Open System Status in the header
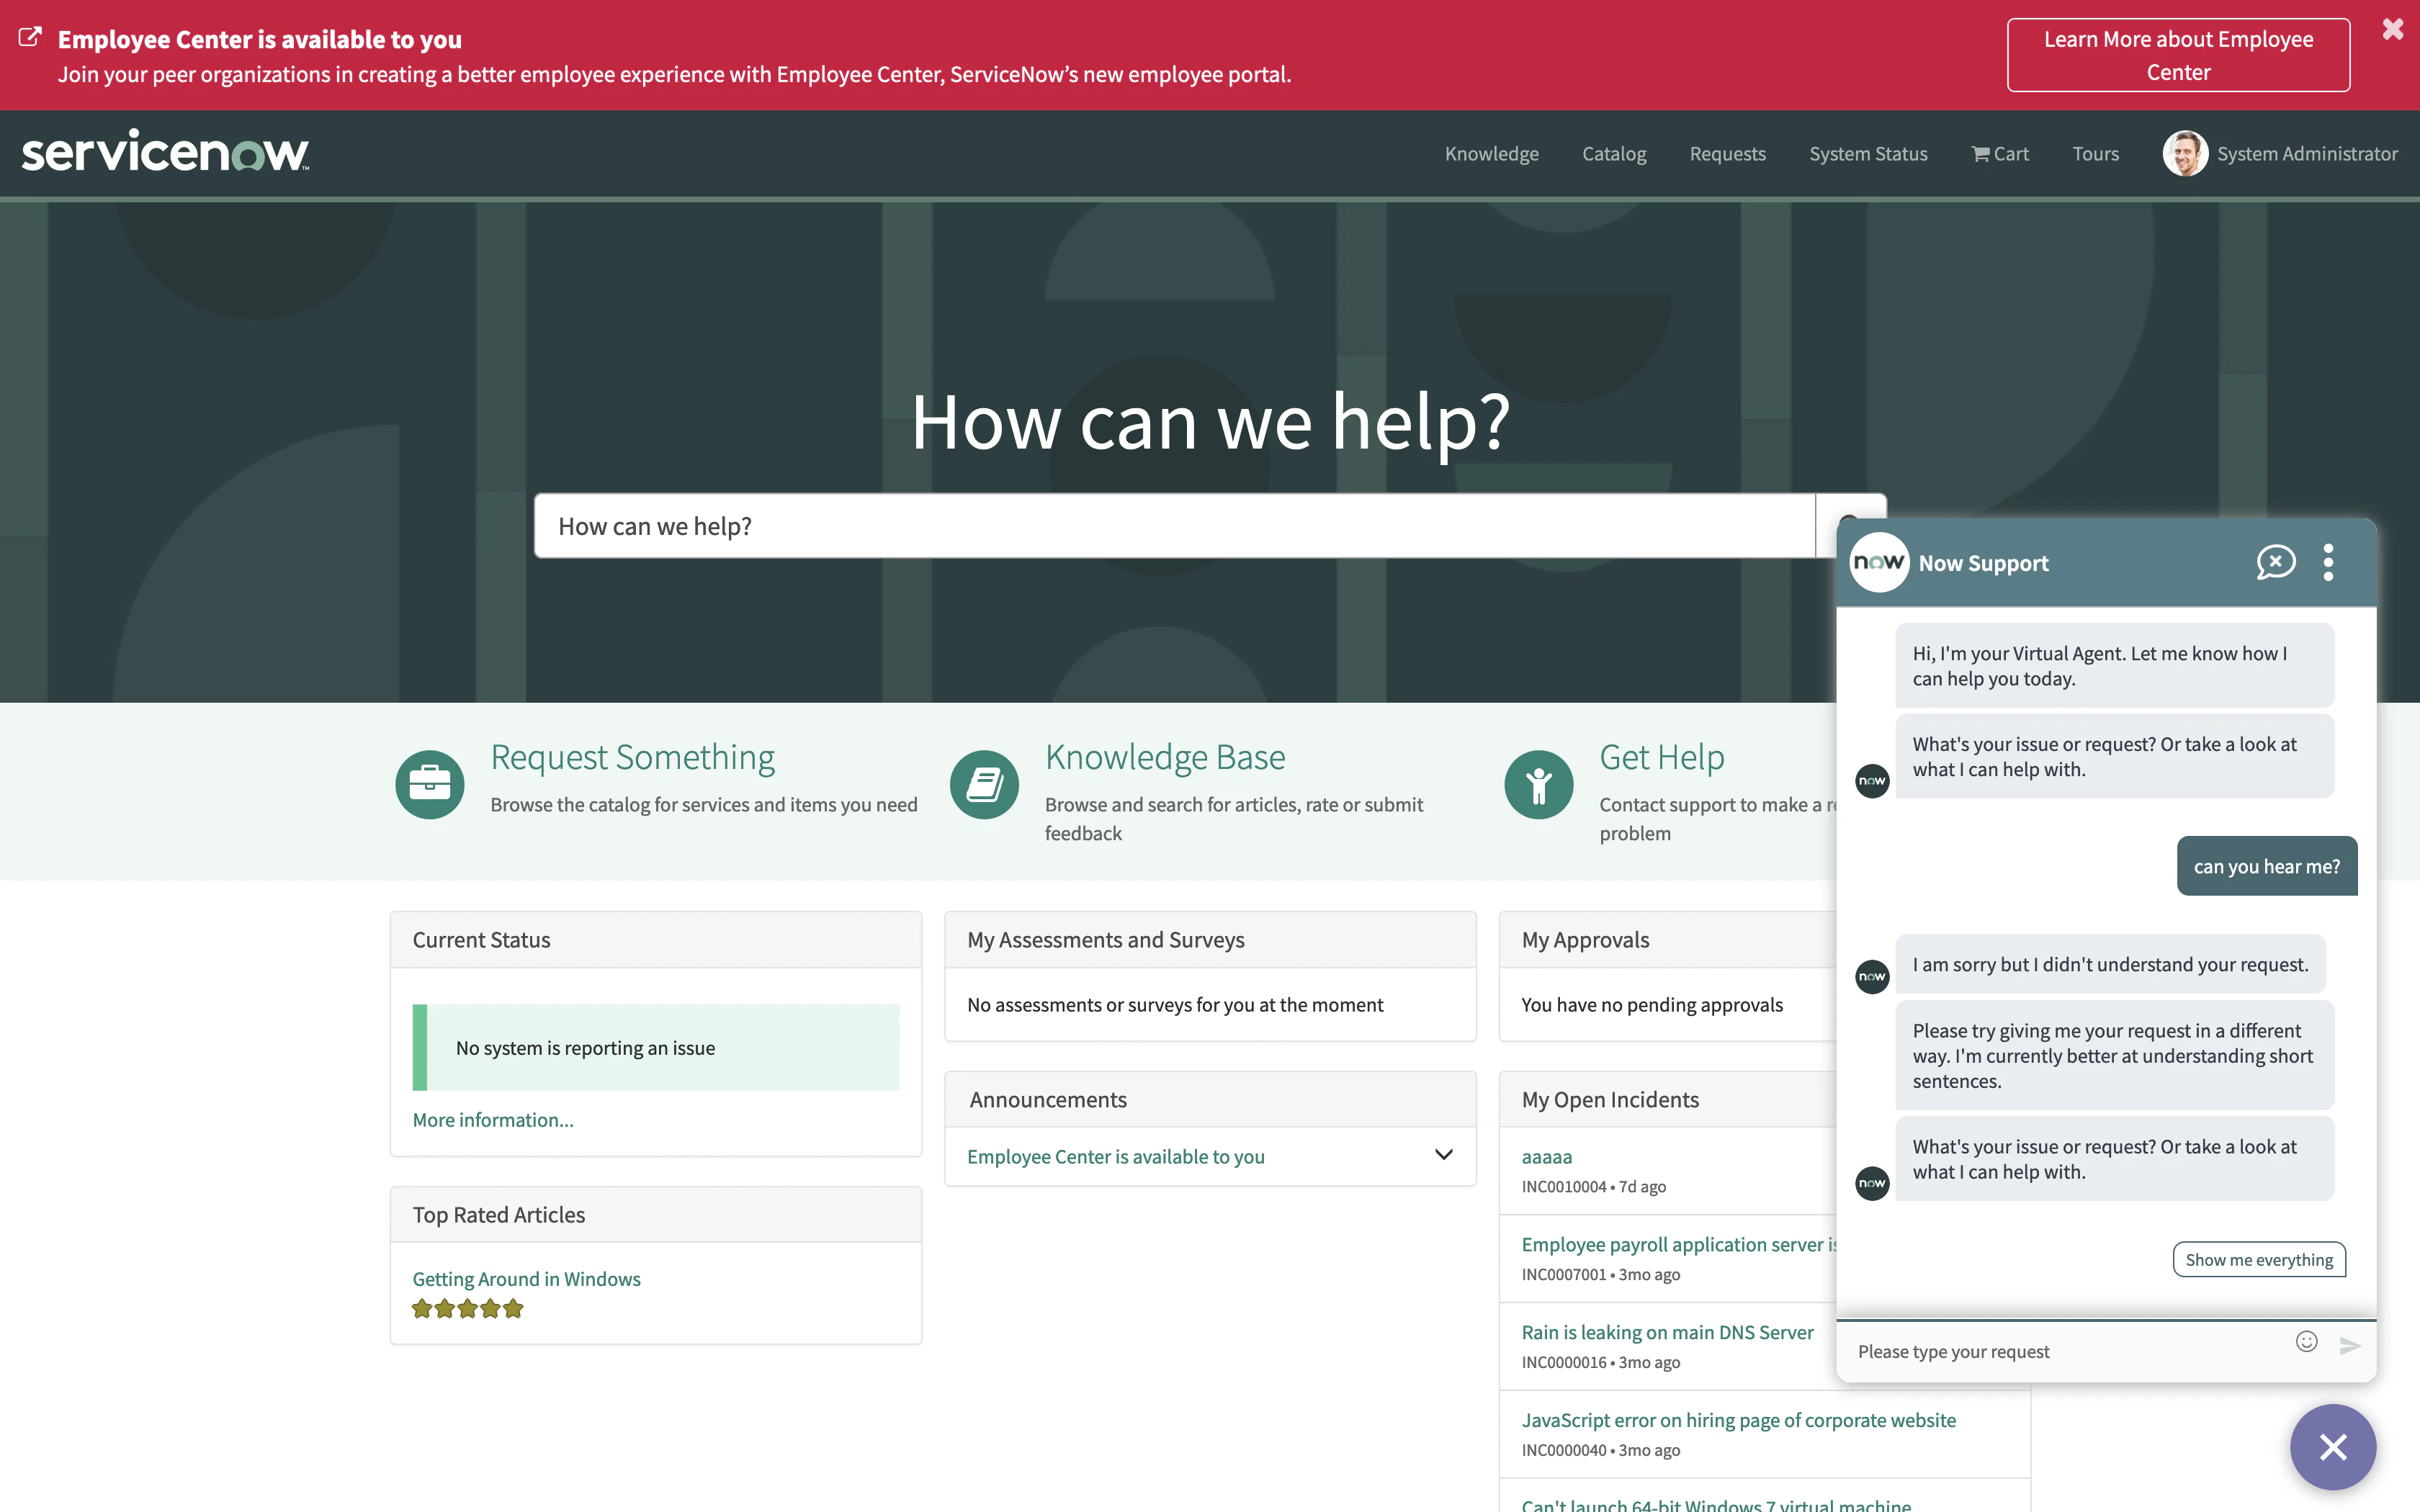The image size is (2420, 1512). [x=1868, y=154]
